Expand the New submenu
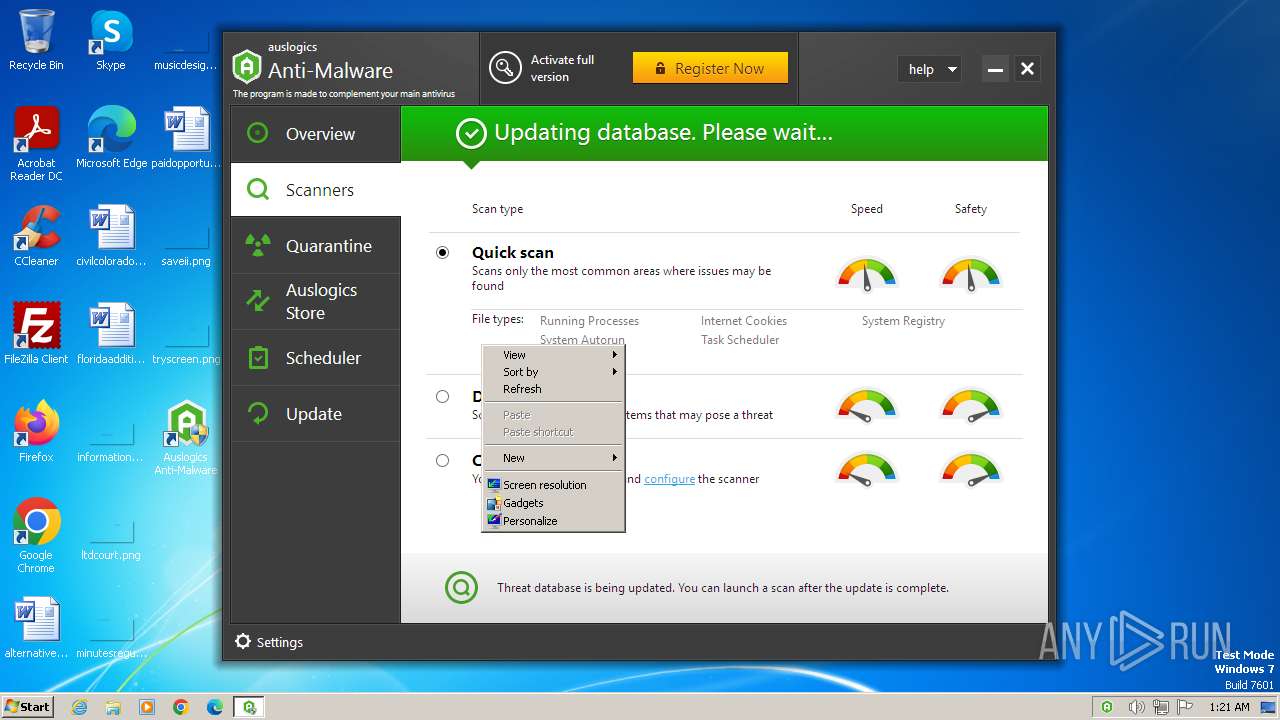The image size is (1280, 720). click(553, 457)
